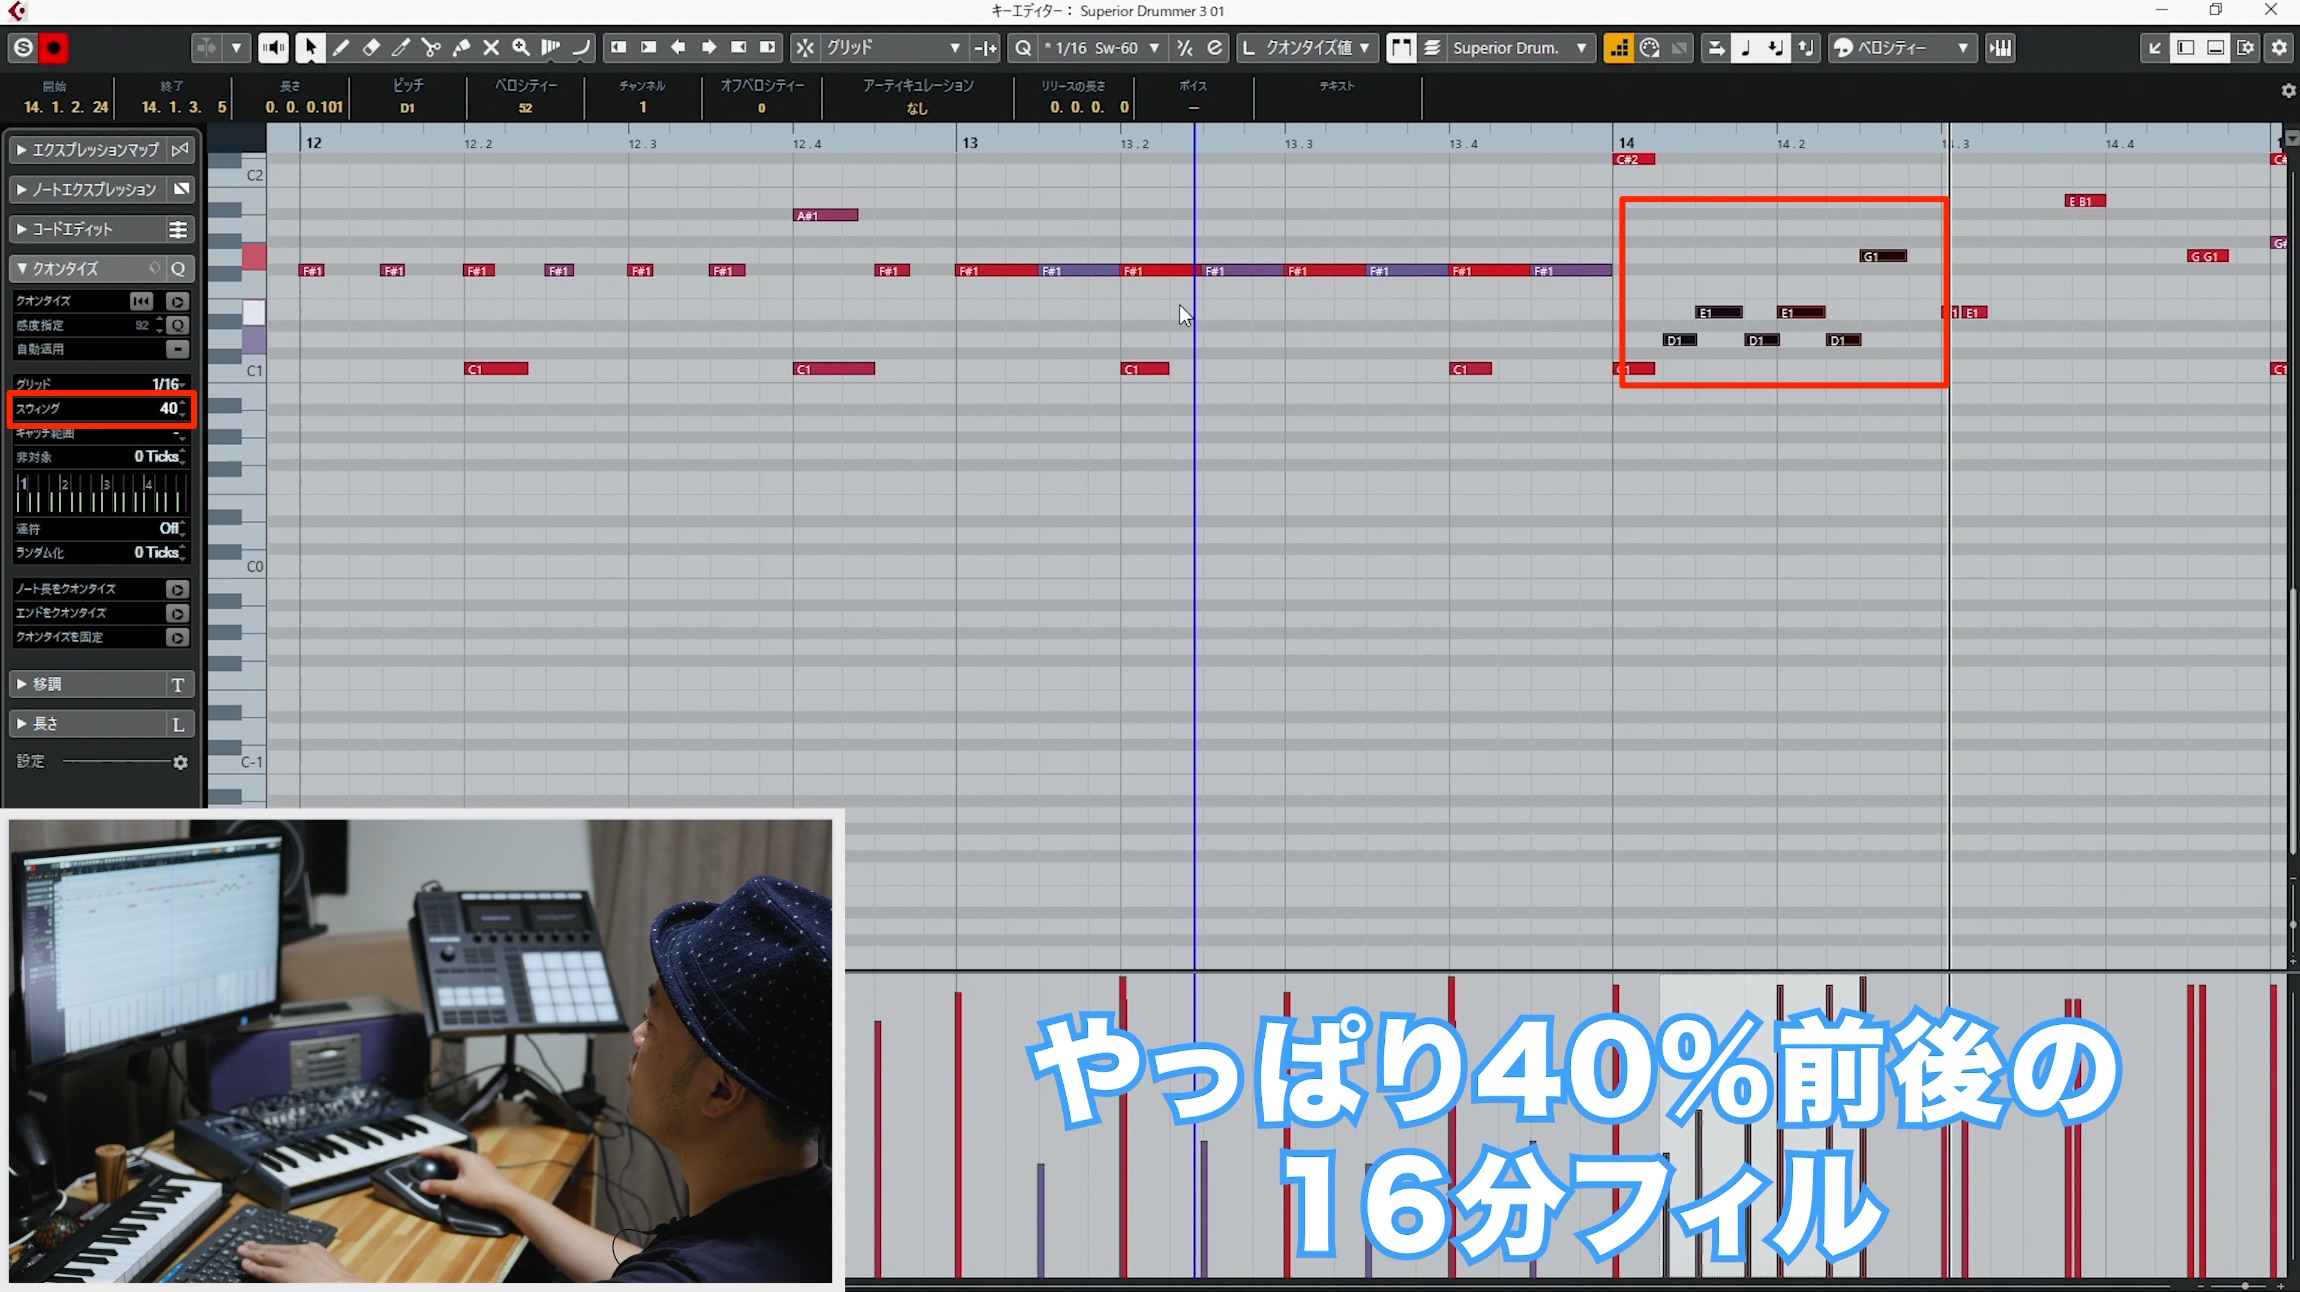
Task: Toggle the Snap on/off button
Action: coord(805,47)
